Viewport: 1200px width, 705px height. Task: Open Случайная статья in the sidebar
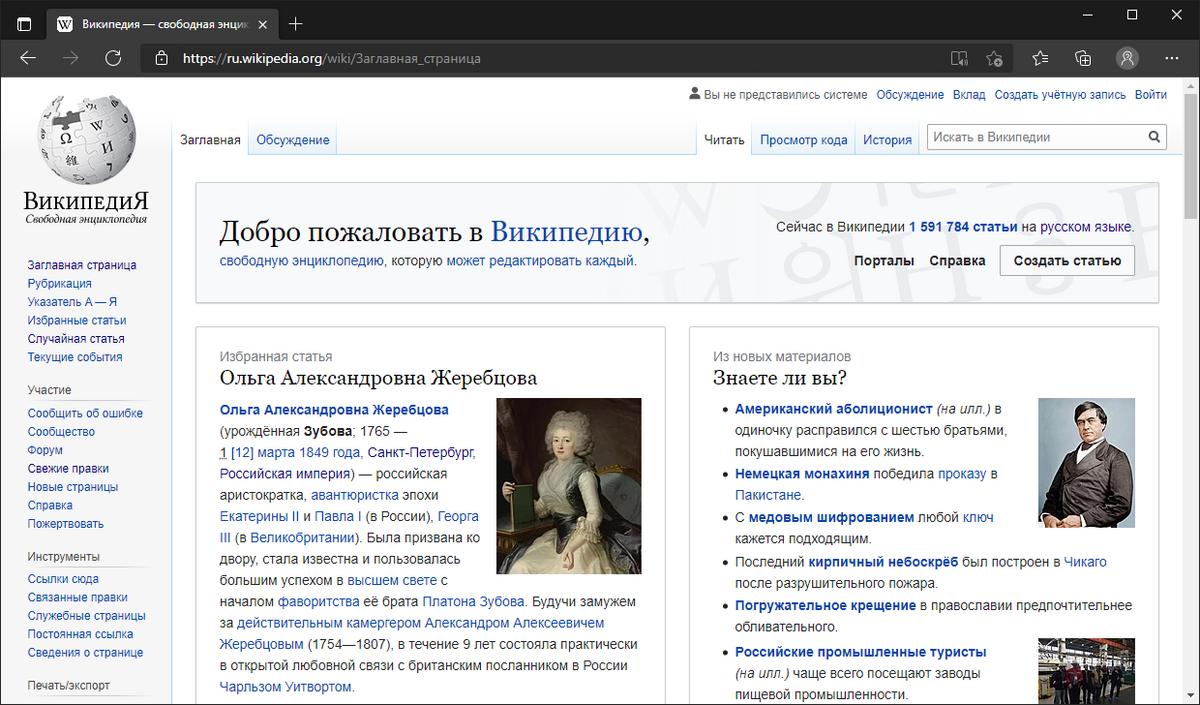coord(76,339)
